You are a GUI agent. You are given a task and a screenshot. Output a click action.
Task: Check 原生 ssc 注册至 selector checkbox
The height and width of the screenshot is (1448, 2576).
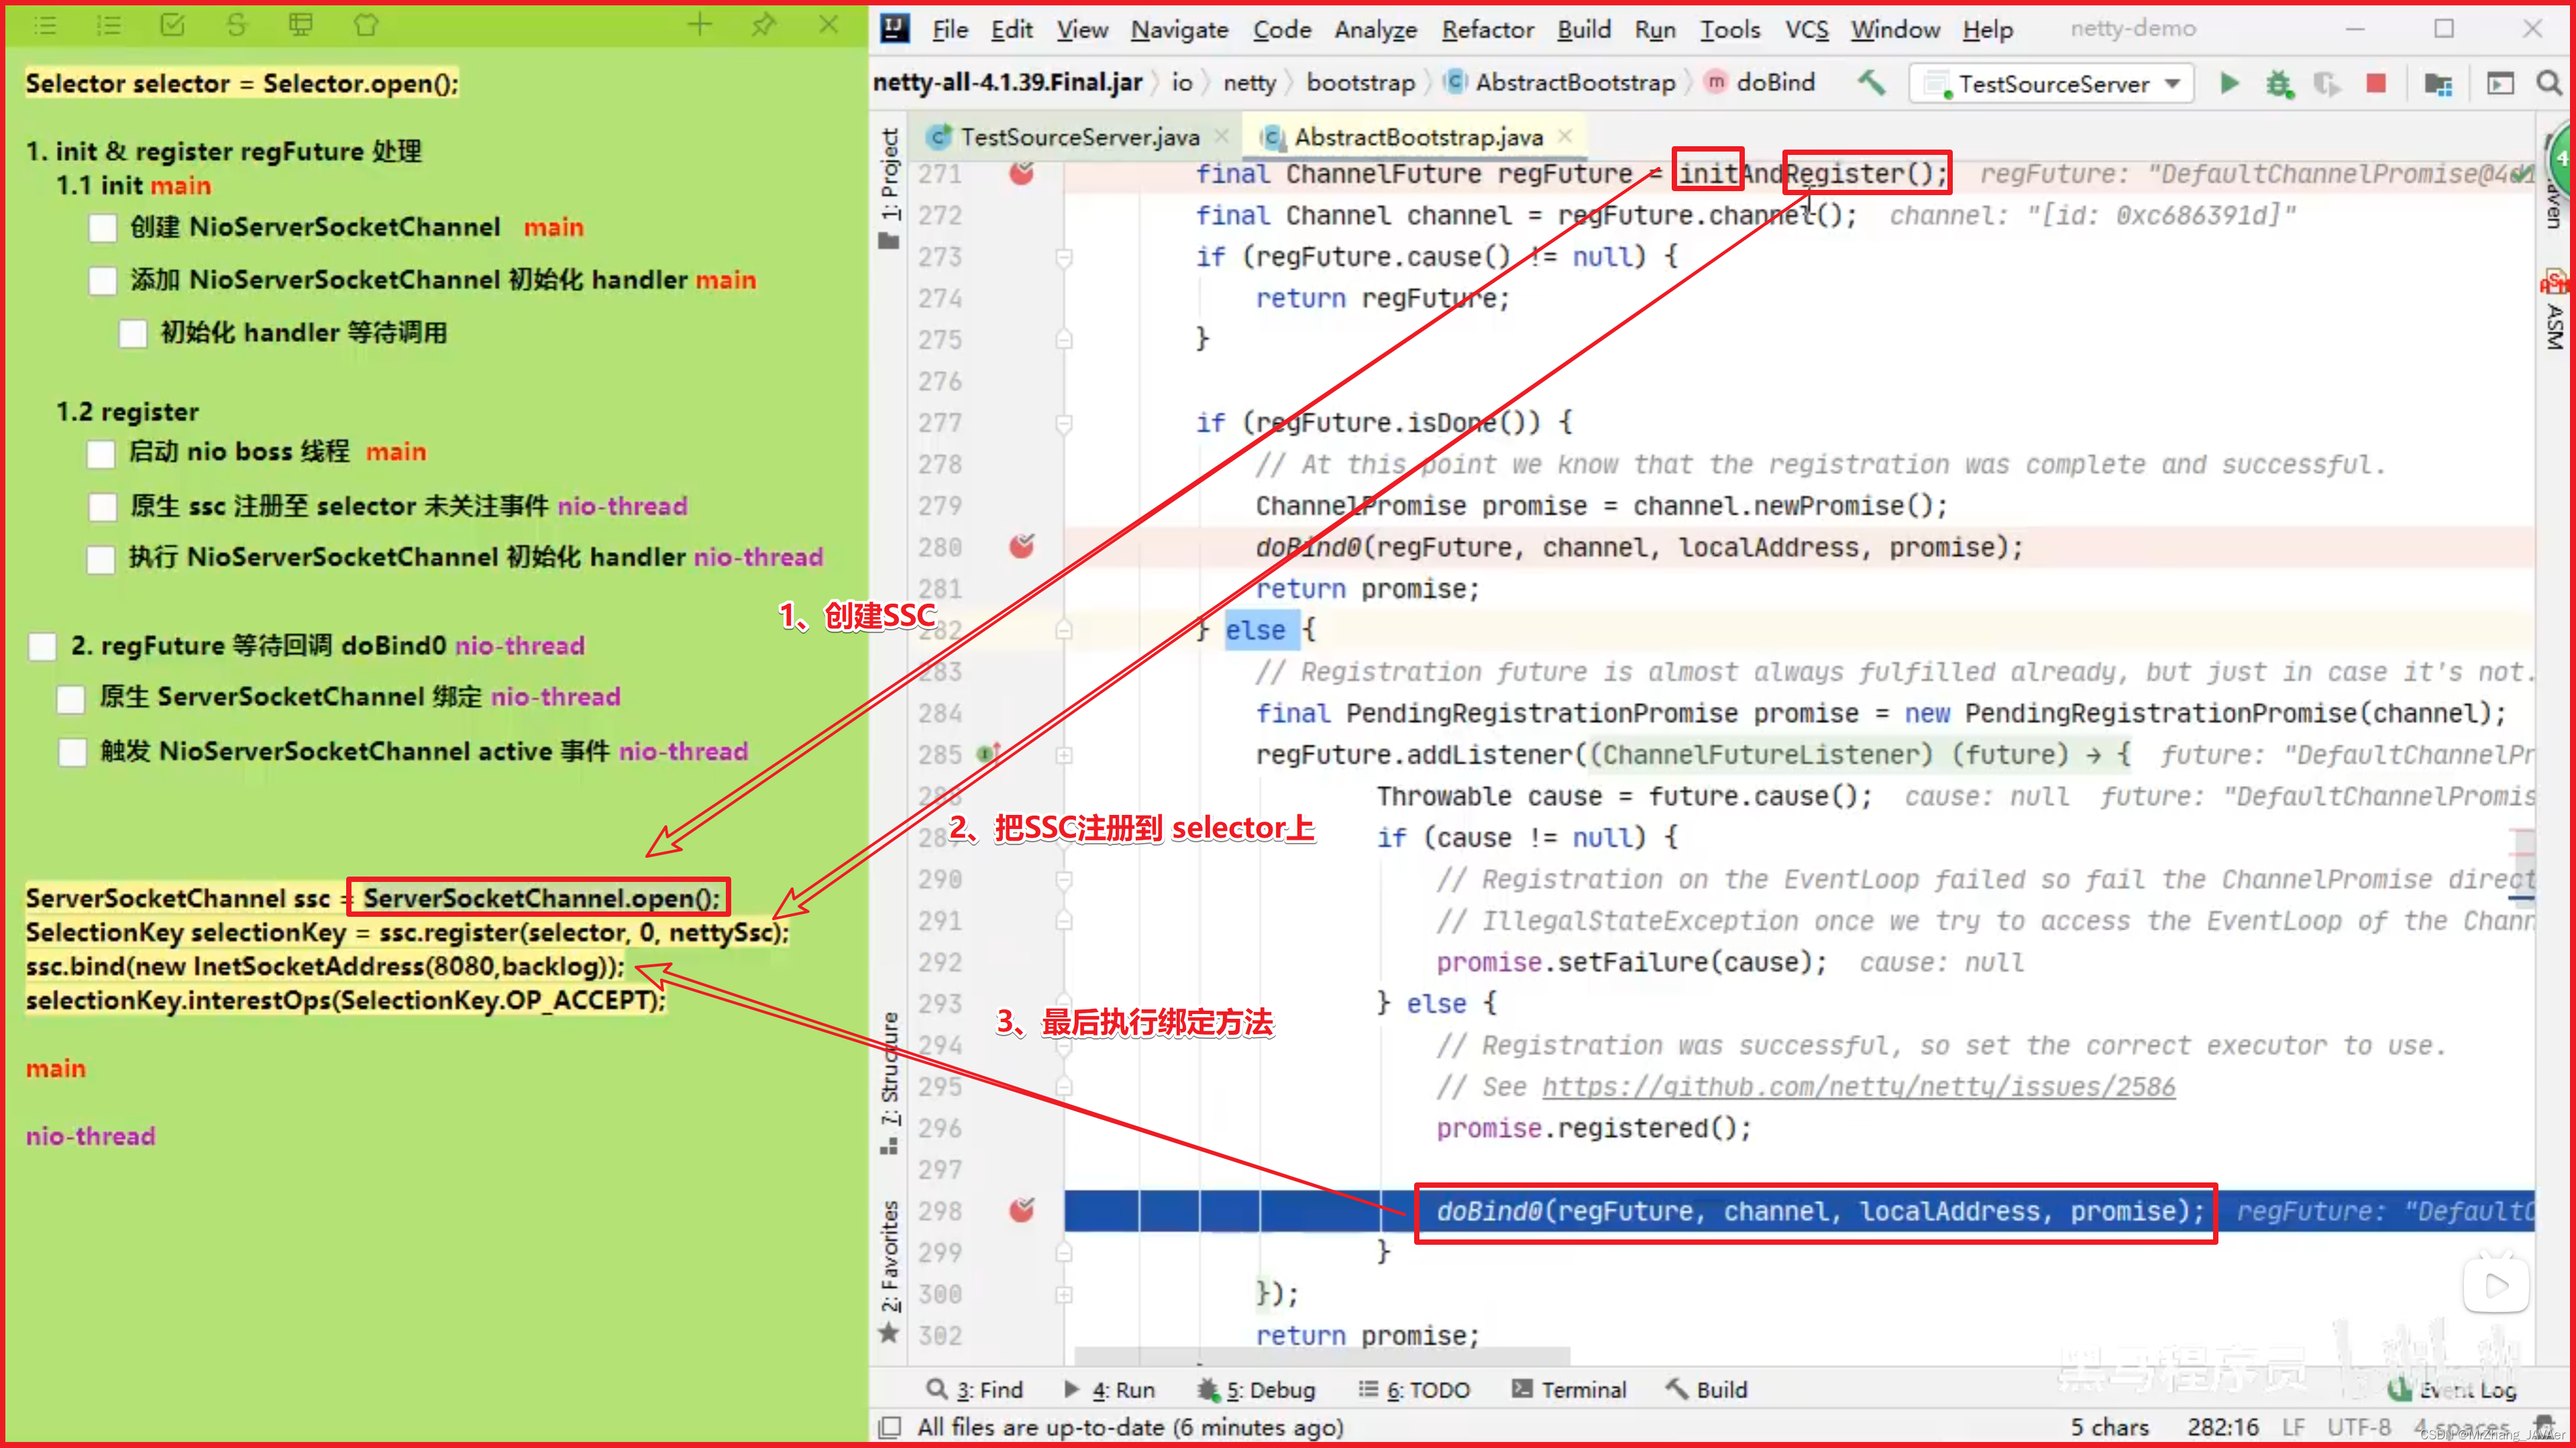[x=102, y=507]
